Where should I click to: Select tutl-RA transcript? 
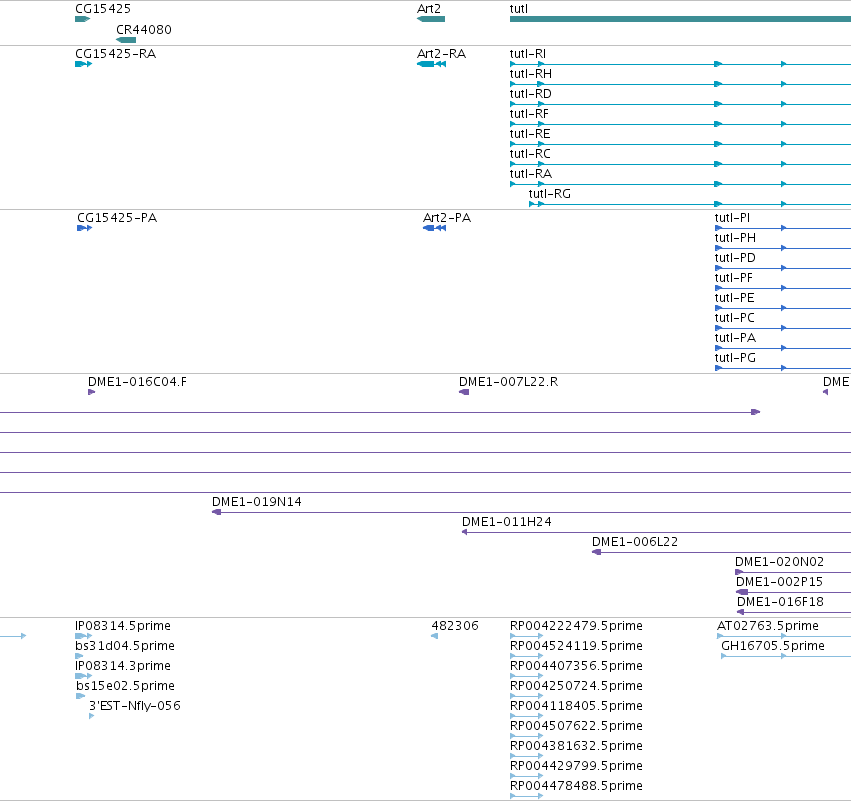click(x=531, y=174)
